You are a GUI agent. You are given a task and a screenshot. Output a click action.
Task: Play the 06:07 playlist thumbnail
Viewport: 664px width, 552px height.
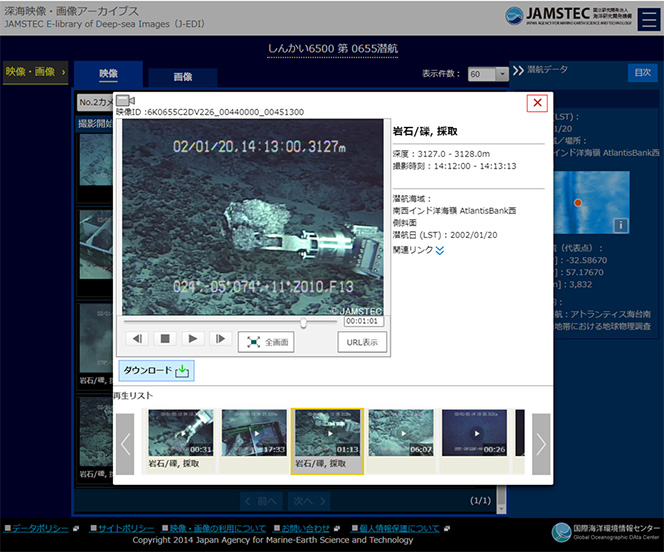(x=401, y=433)
